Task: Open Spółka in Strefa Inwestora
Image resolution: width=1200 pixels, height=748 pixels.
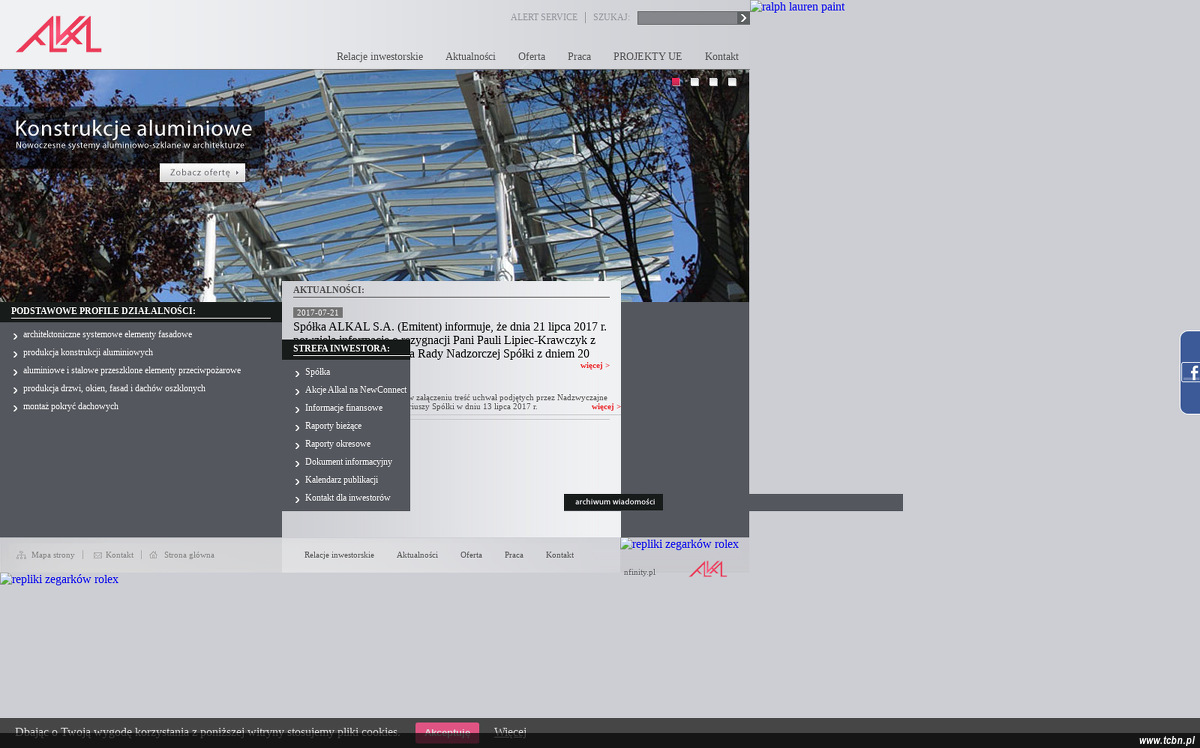Action: [317, 372]
